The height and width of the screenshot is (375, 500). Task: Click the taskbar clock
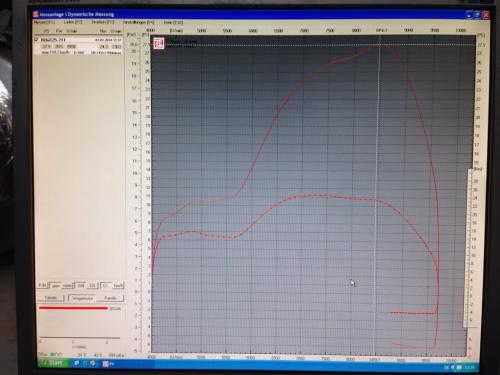[469, 367]
